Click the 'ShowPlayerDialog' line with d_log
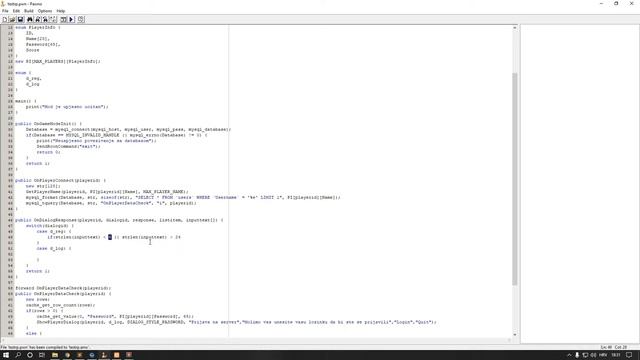 click(236, 322)
